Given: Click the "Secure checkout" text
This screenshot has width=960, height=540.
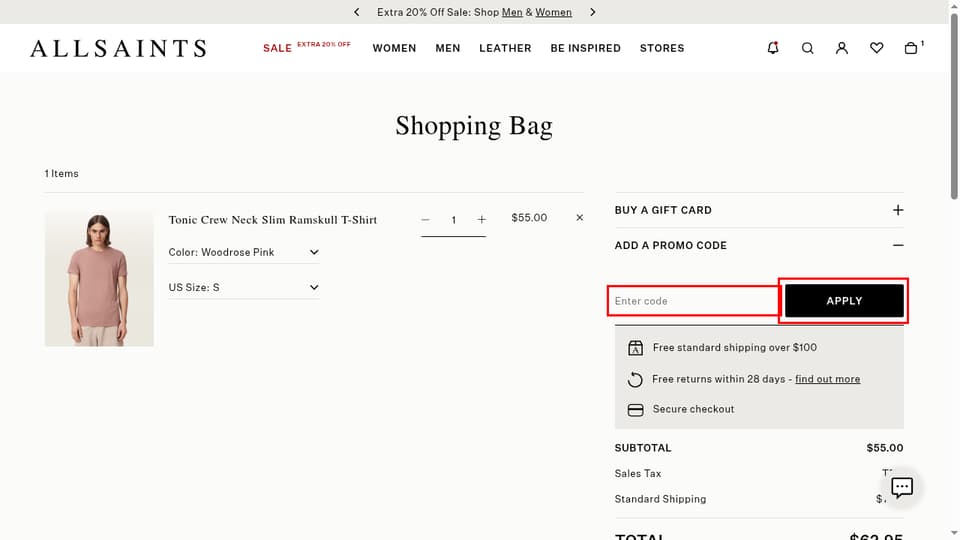Looking at the screenshot, I should coord(693,409).
